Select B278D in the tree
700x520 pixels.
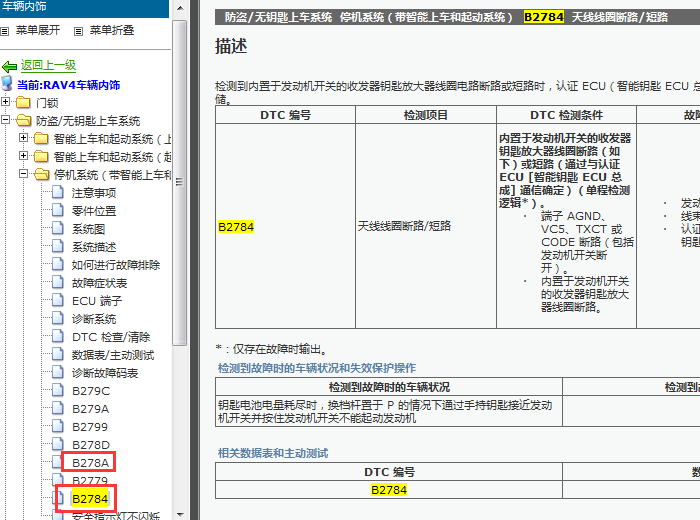point(91,445)
